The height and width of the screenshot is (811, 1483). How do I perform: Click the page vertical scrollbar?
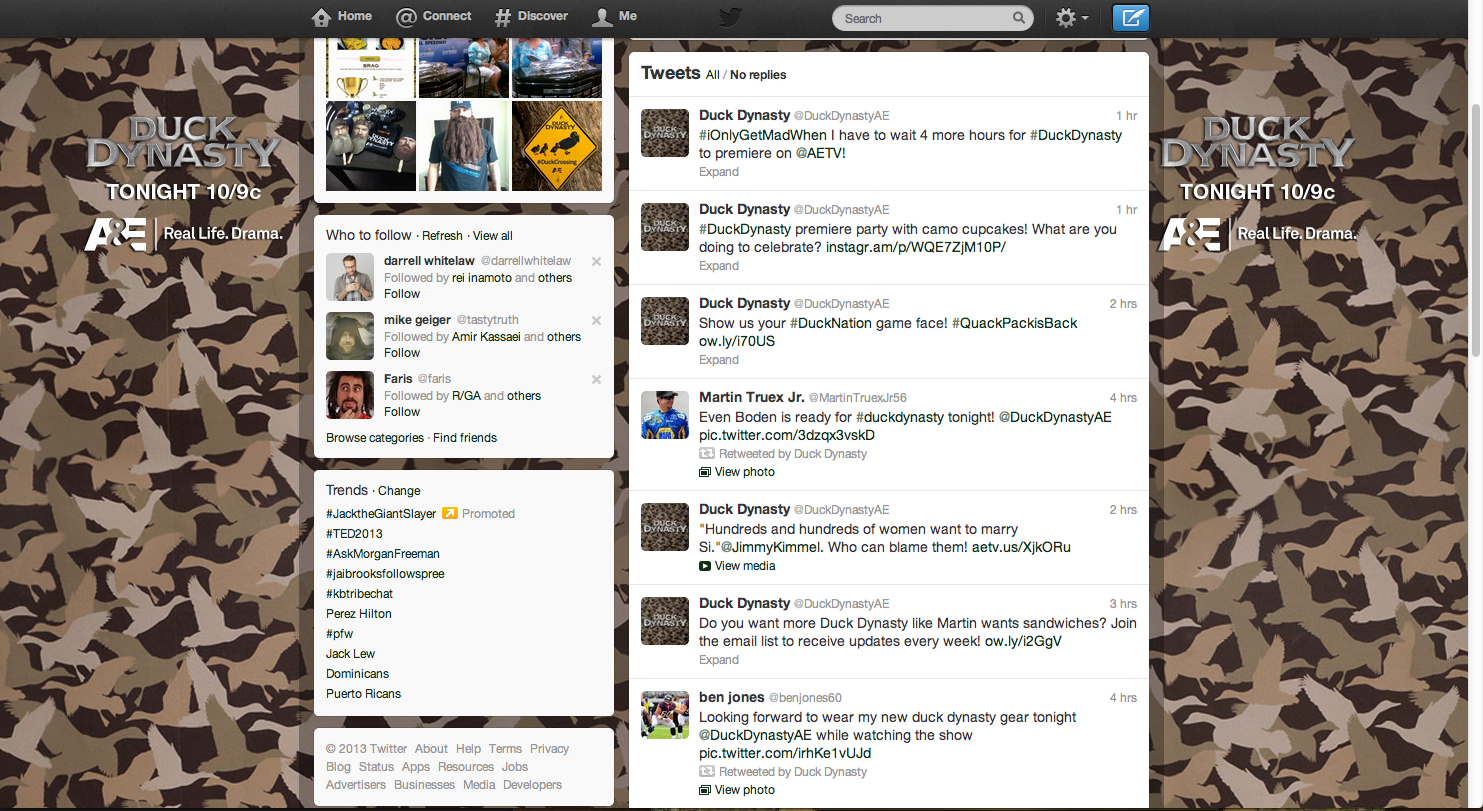click(x=1474, y=230)
